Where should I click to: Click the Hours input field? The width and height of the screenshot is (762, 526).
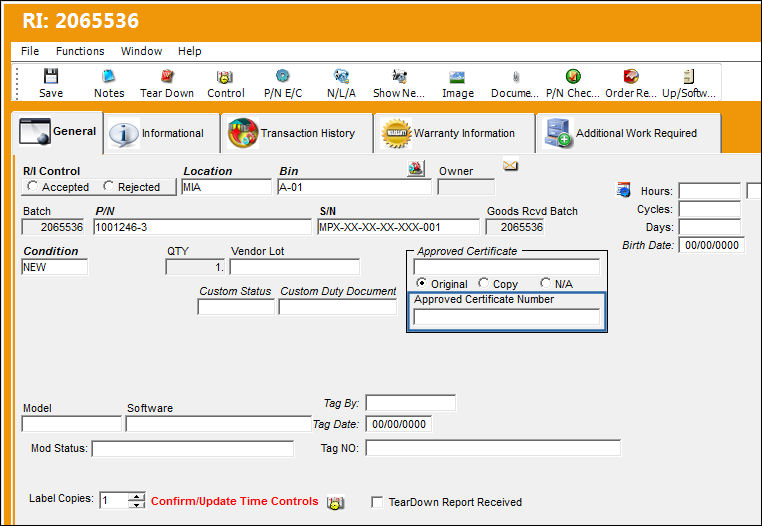(710, 191)
